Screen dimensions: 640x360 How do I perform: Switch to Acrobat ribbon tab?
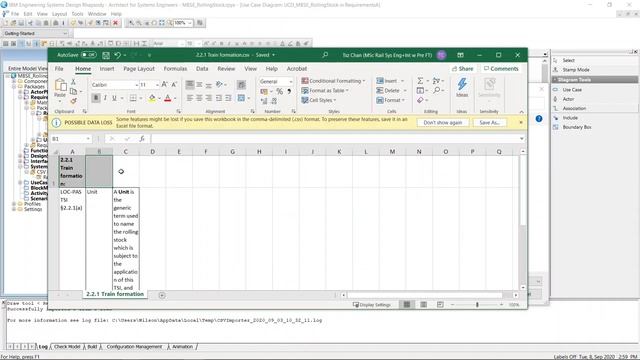pyautogui.click(x=297, y=69)
